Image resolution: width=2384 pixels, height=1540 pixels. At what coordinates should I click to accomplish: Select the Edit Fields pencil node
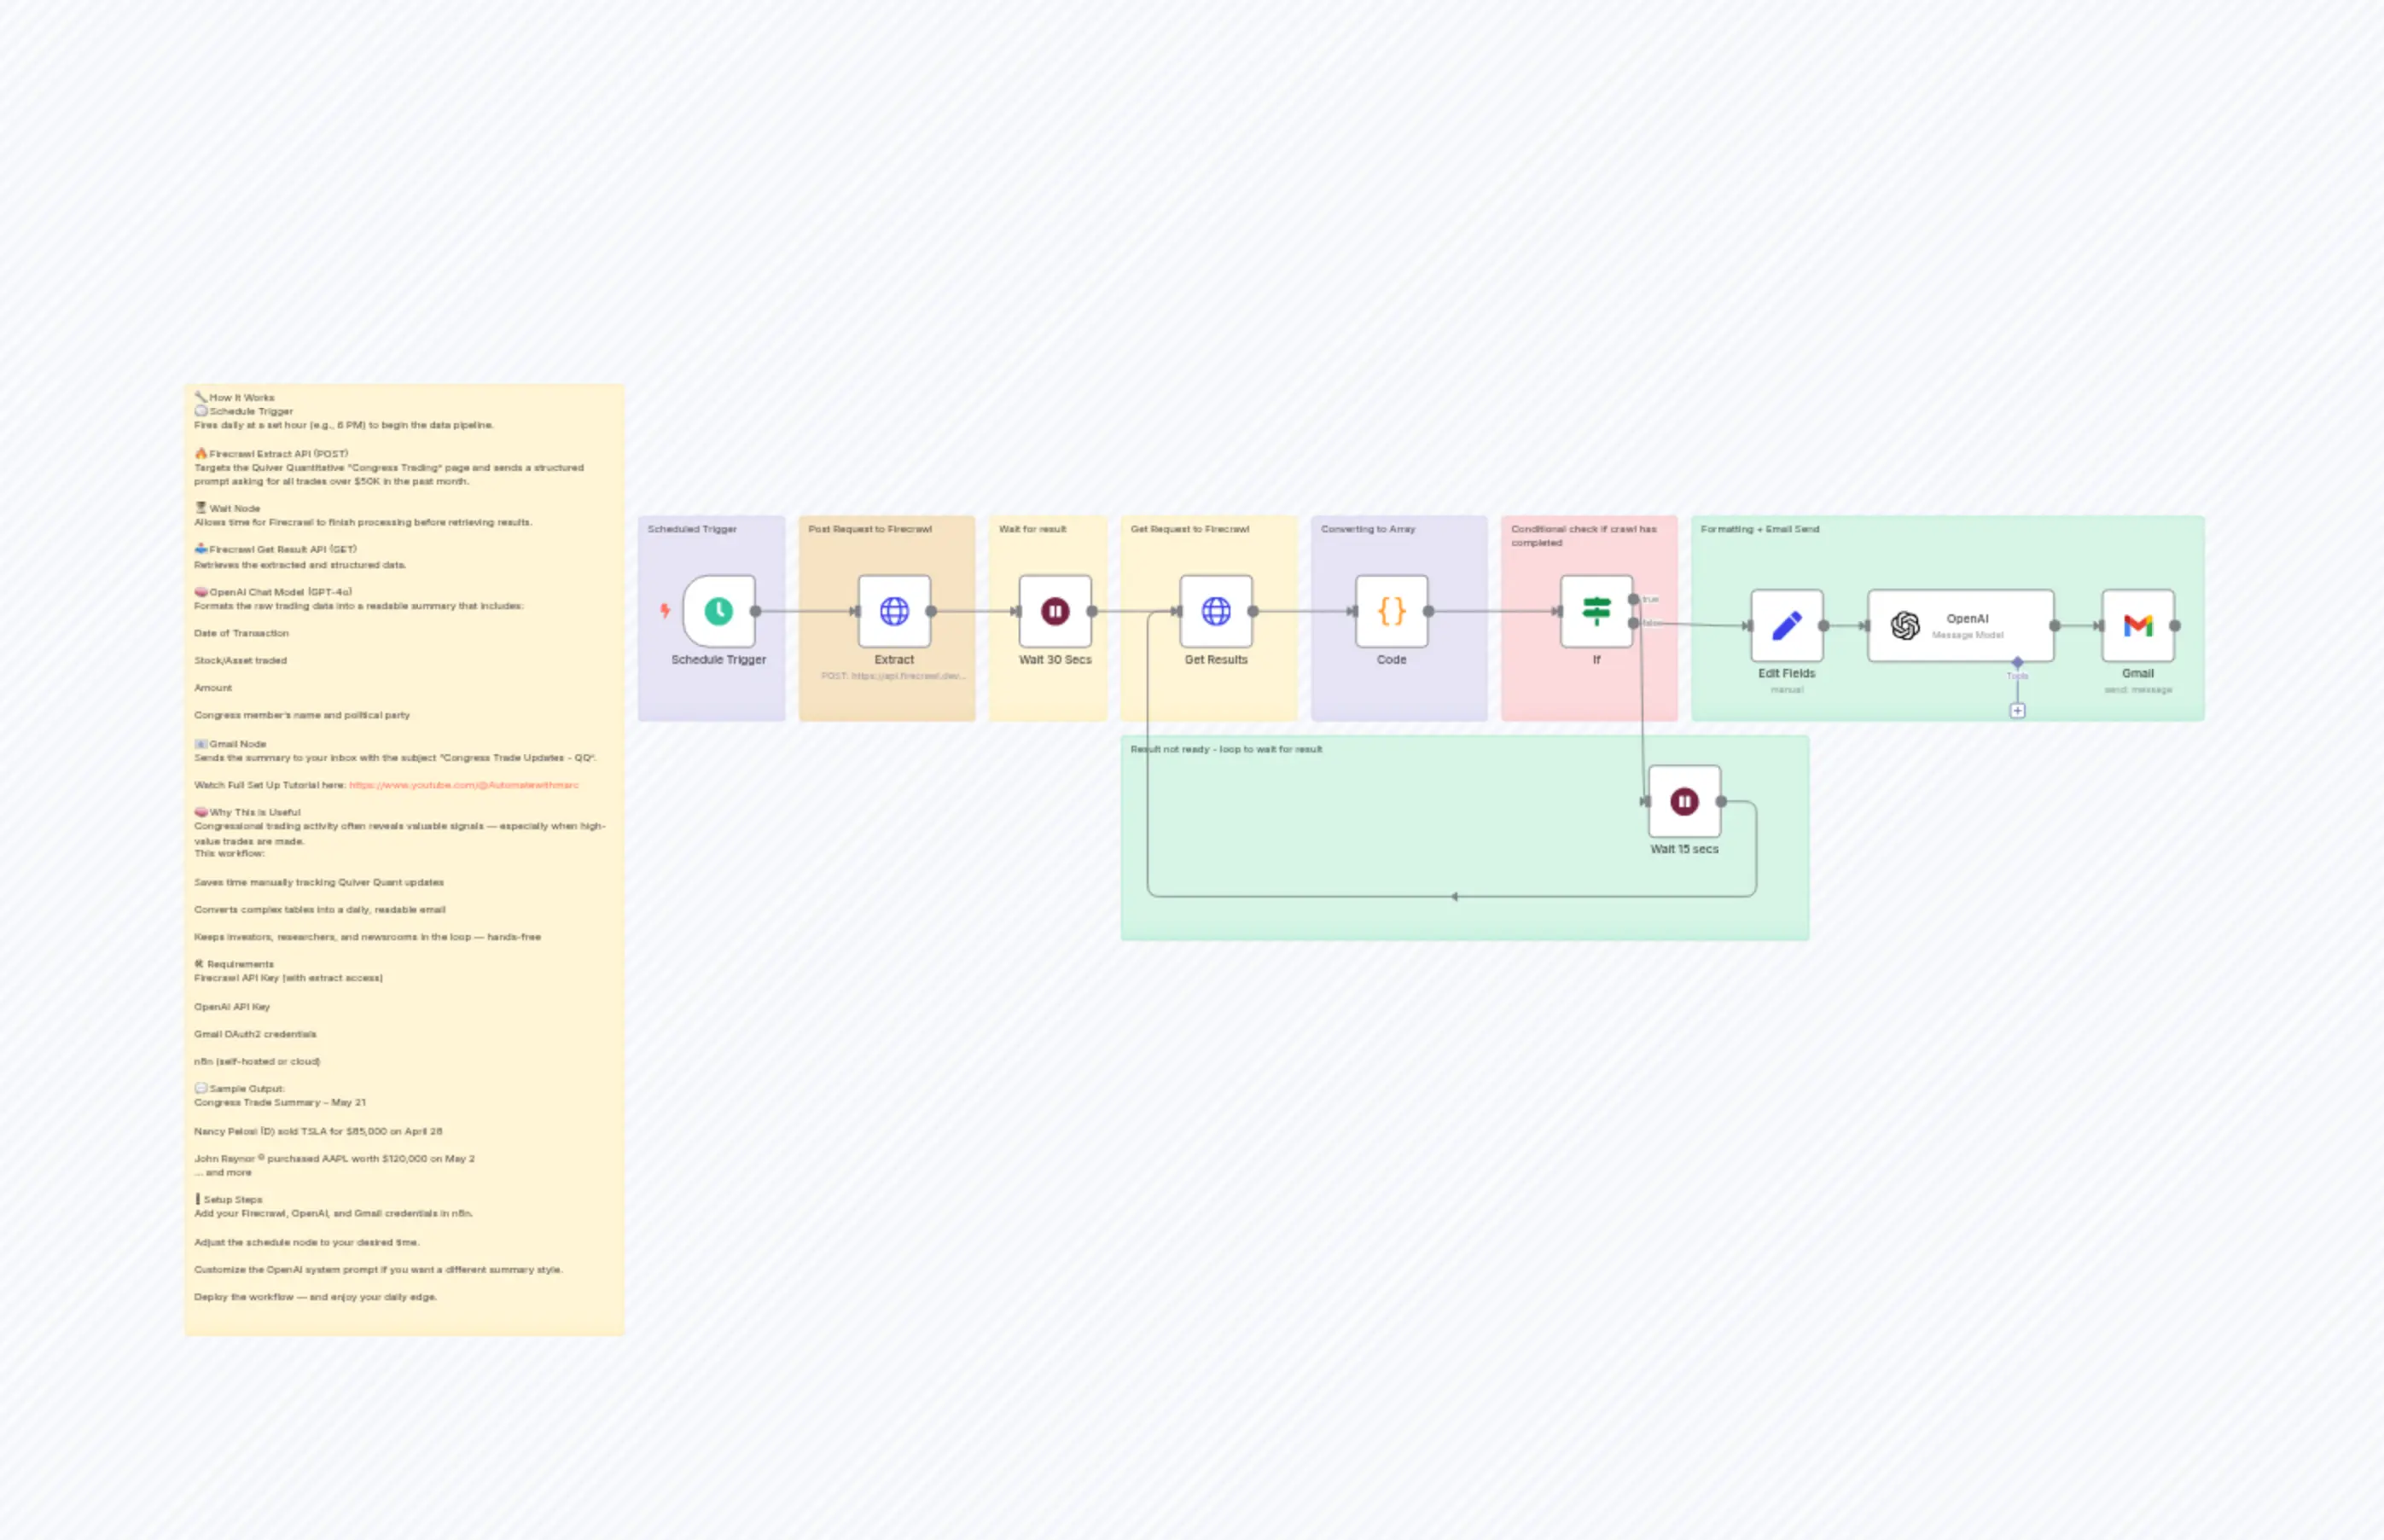pos(1786,626)
